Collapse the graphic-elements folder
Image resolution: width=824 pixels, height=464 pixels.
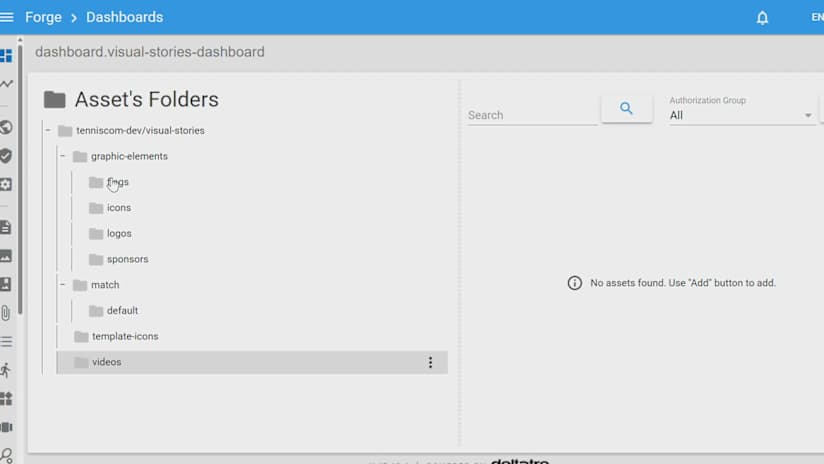point(62,156)
